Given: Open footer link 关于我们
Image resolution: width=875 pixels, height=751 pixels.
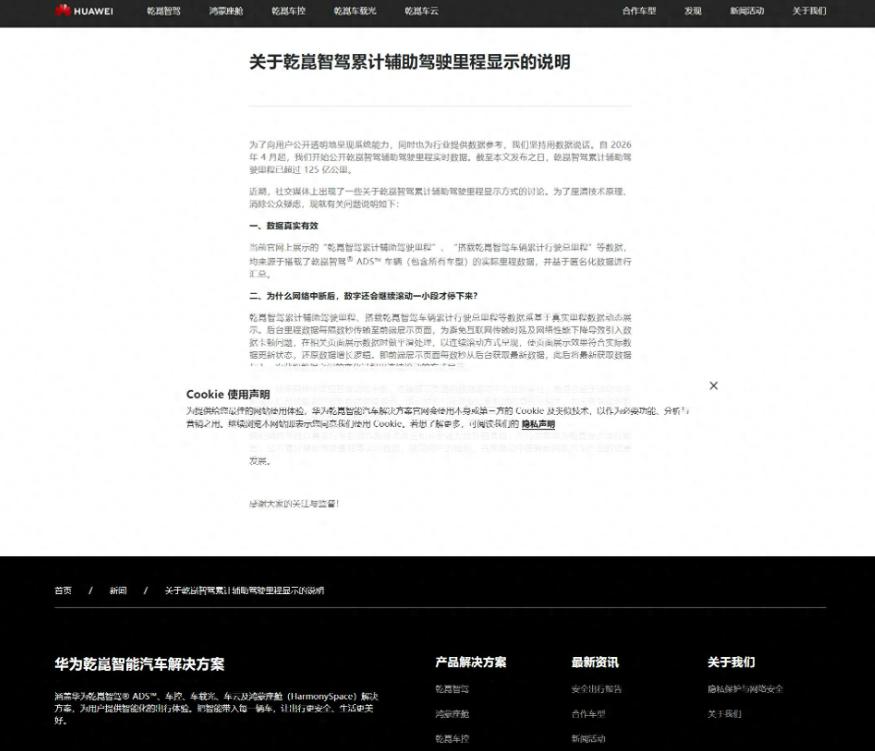Looking at the screenshot, I should 724,714.
